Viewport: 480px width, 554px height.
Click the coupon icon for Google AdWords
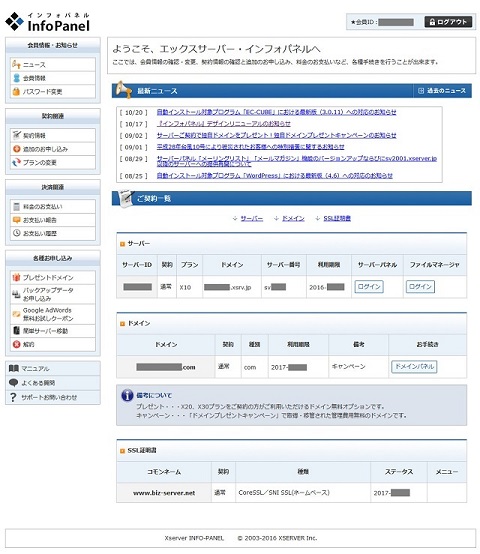(16, 314)
